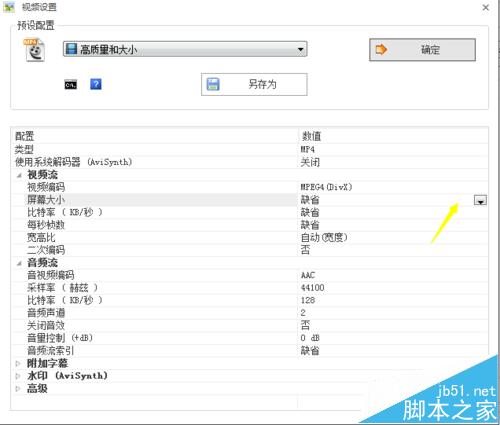
Task: Click the app icon in the title bar
Action: pos(9,7)
